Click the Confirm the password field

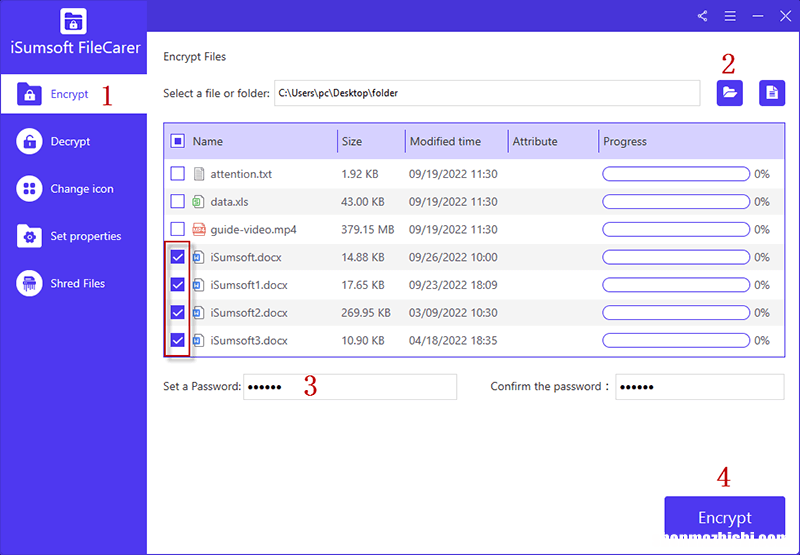[x=699, y=387]
